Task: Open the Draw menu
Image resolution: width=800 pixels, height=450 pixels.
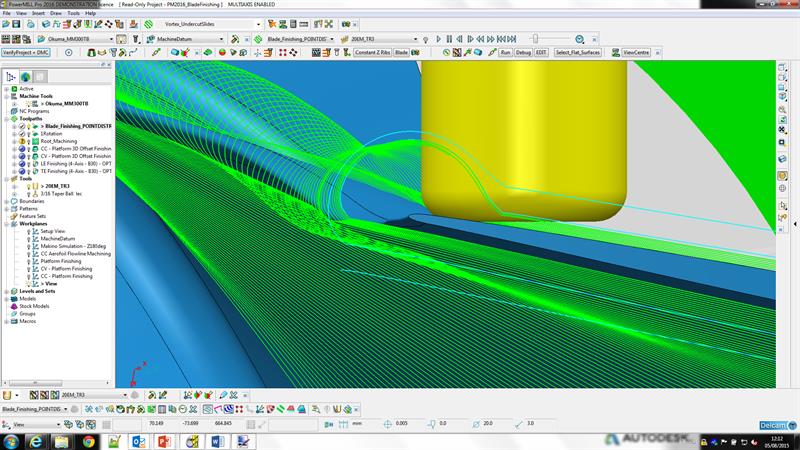Action: pyautogui.click(x=56, y=13)
